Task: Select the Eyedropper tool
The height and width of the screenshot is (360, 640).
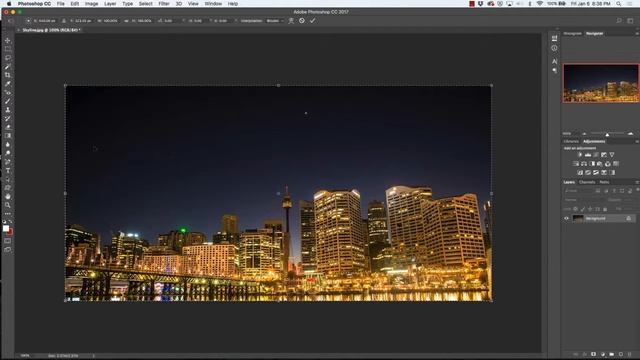Action: pyautogui.click(x=8, y=84)
